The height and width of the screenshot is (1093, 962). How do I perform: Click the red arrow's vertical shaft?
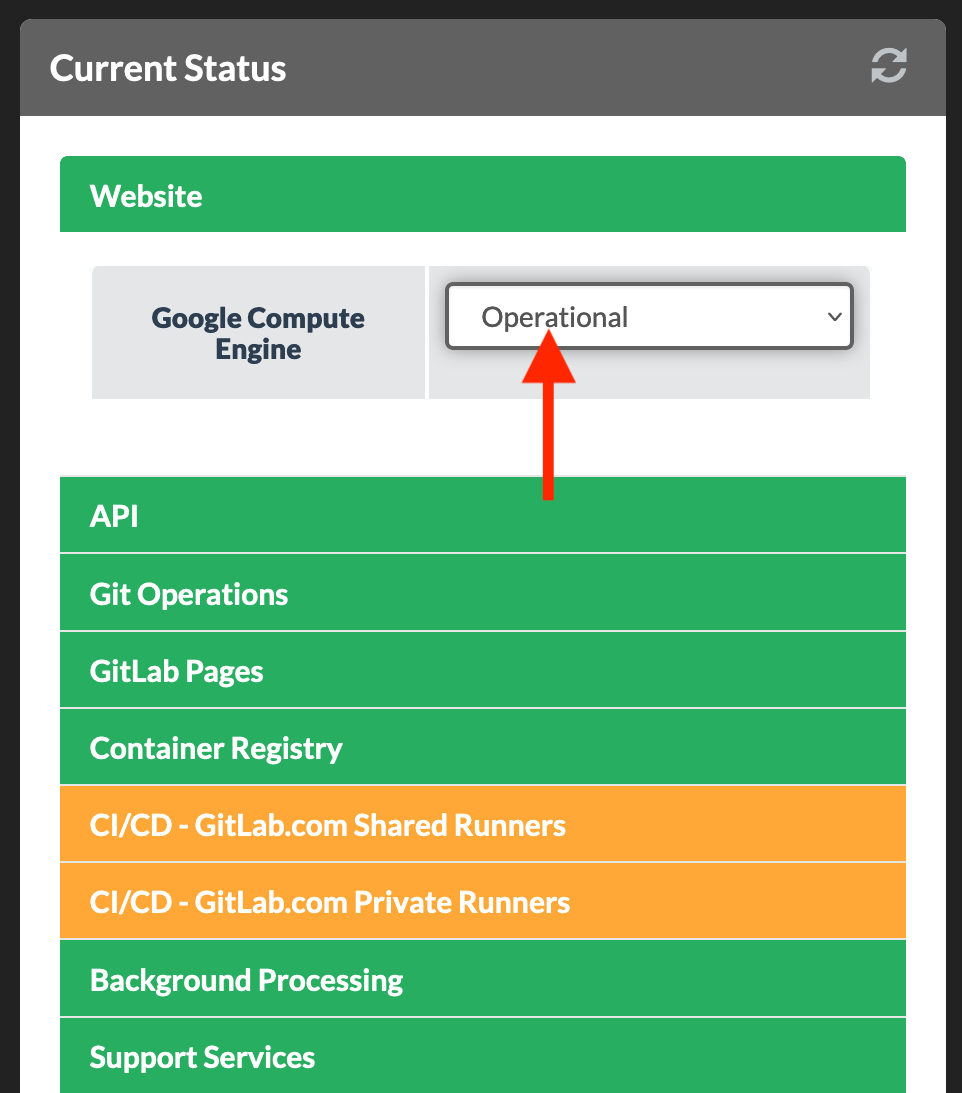[x=548, y=440]
